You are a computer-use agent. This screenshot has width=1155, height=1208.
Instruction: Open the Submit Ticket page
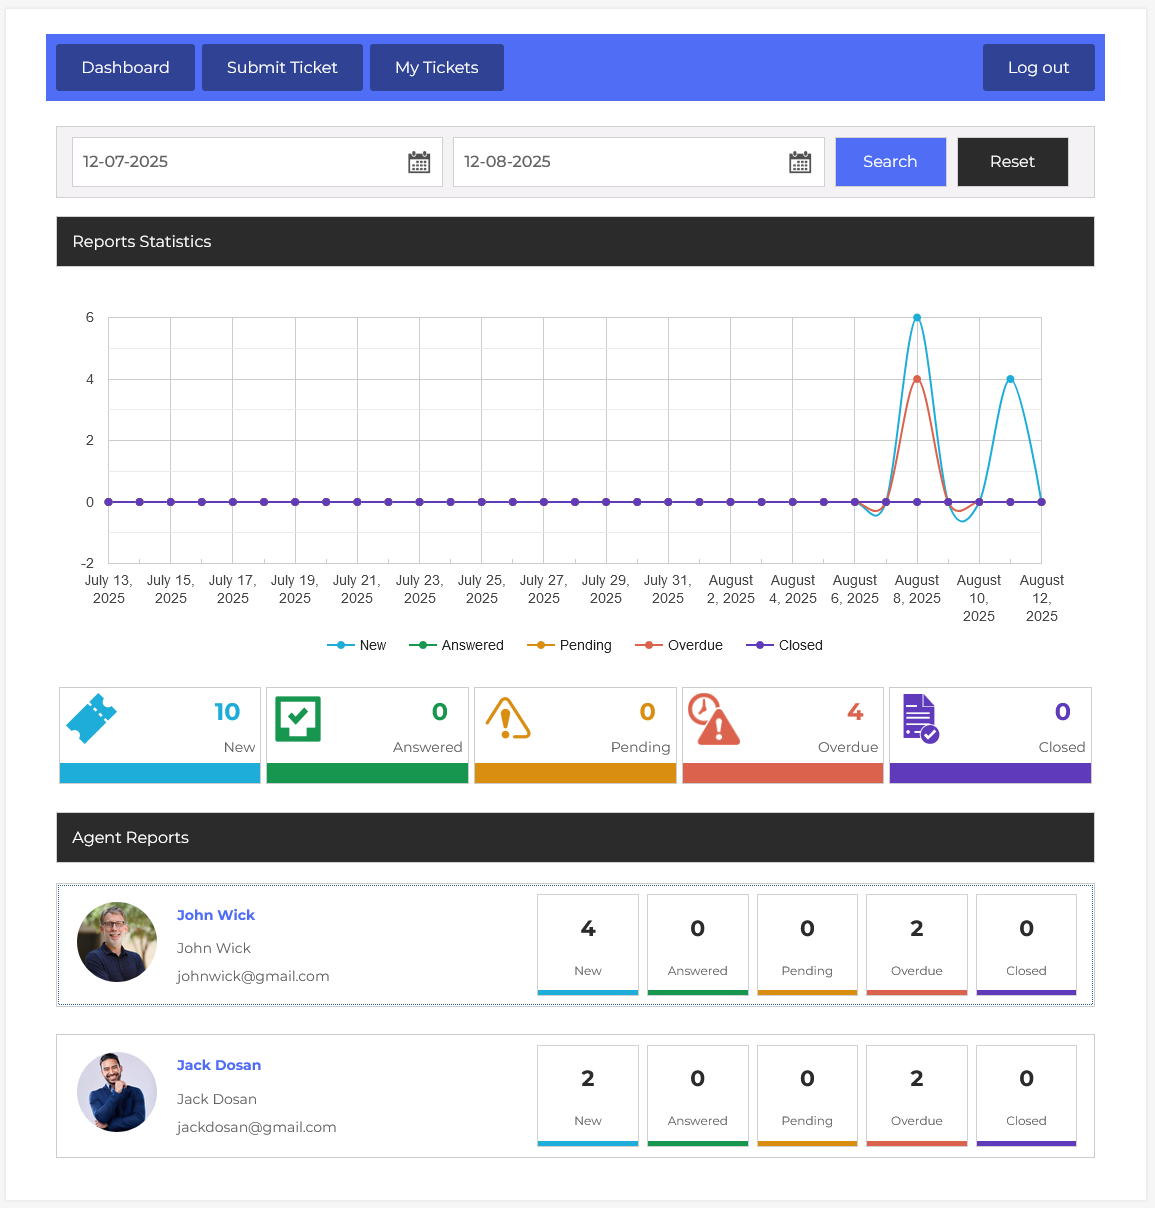coord(282,68)
